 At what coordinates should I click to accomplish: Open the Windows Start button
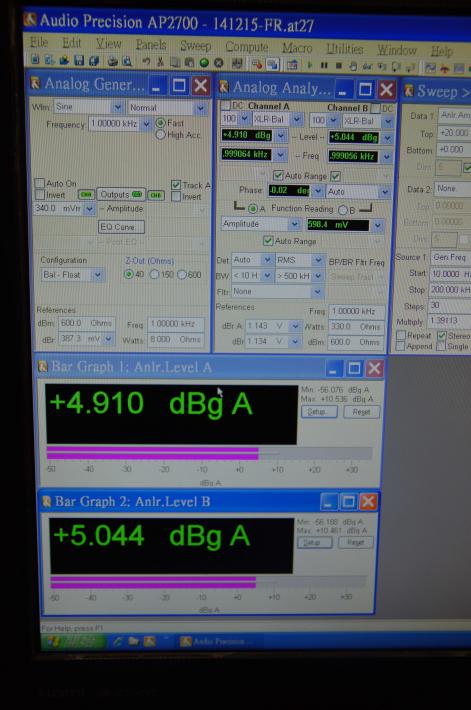(74, 641)
